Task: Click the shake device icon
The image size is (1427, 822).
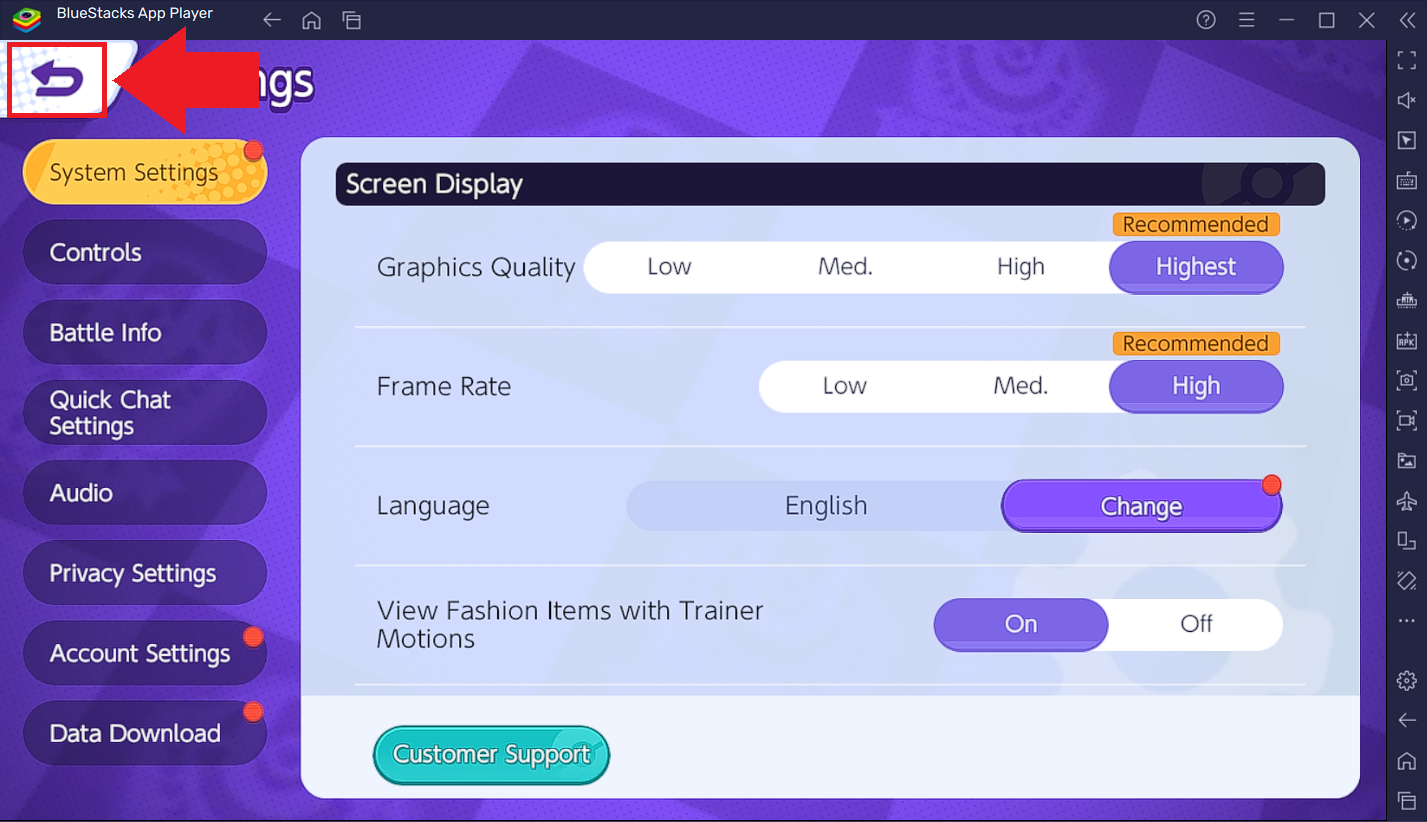Action: pyautogui.click(x=1407, y=580)
